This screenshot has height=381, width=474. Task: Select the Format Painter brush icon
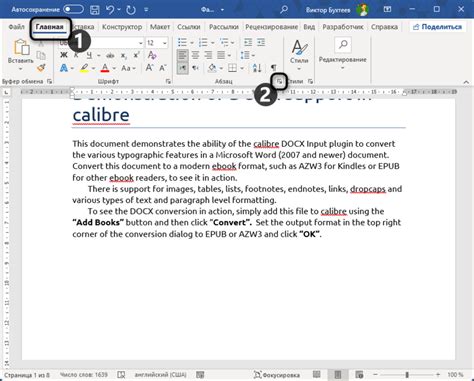coord(41,68)
